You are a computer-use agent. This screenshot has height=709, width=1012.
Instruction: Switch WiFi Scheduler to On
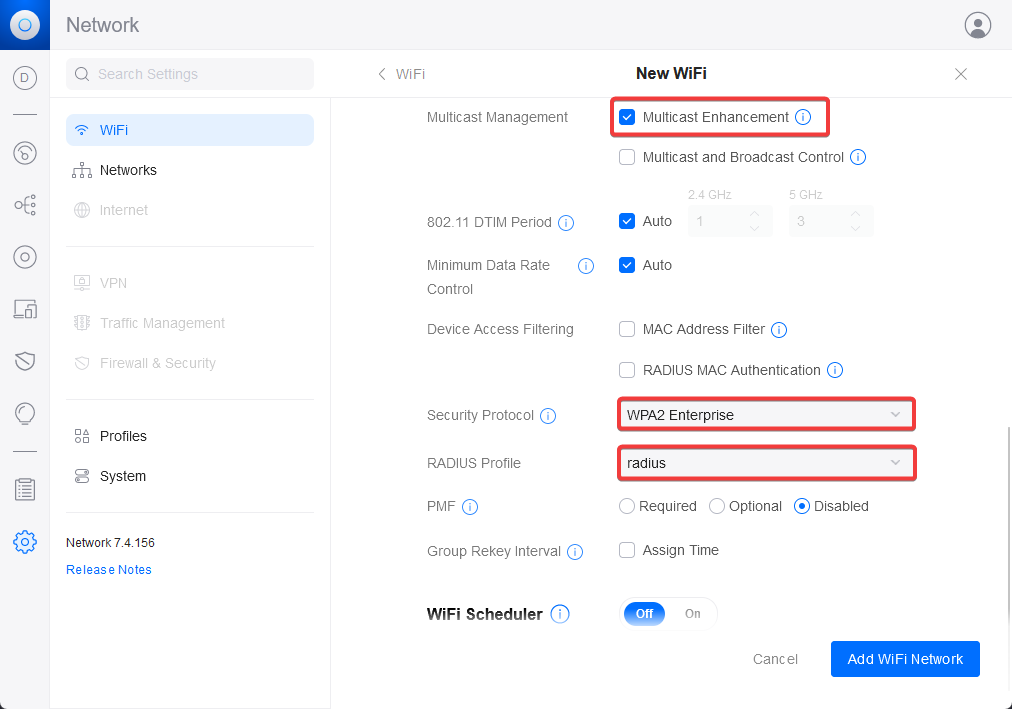click(693, 614)
